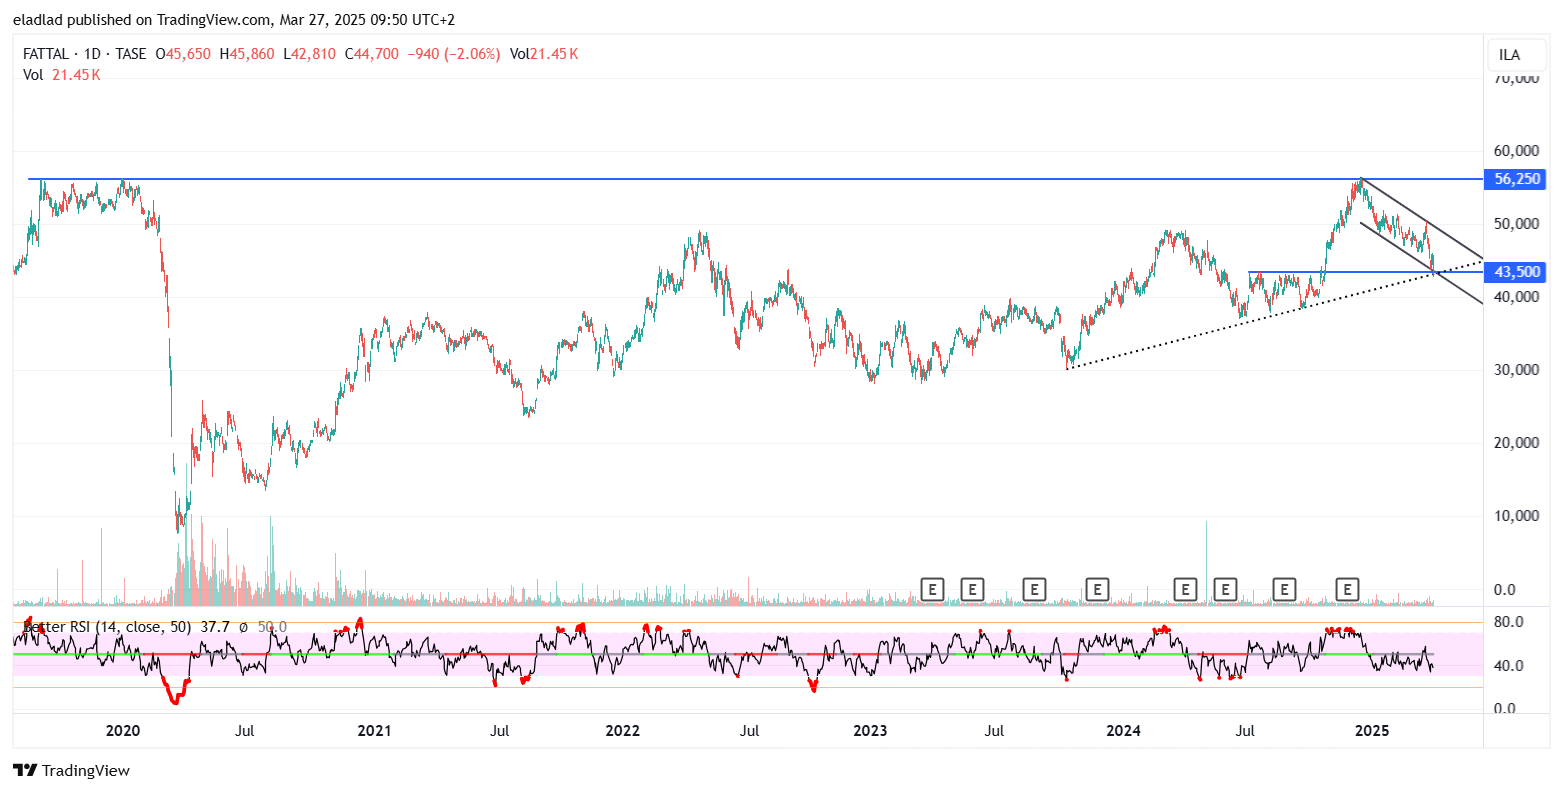Click the TradingView logo at the bottom
The width and height of the screenshot is (1563, 792).
tap(71, 770)
